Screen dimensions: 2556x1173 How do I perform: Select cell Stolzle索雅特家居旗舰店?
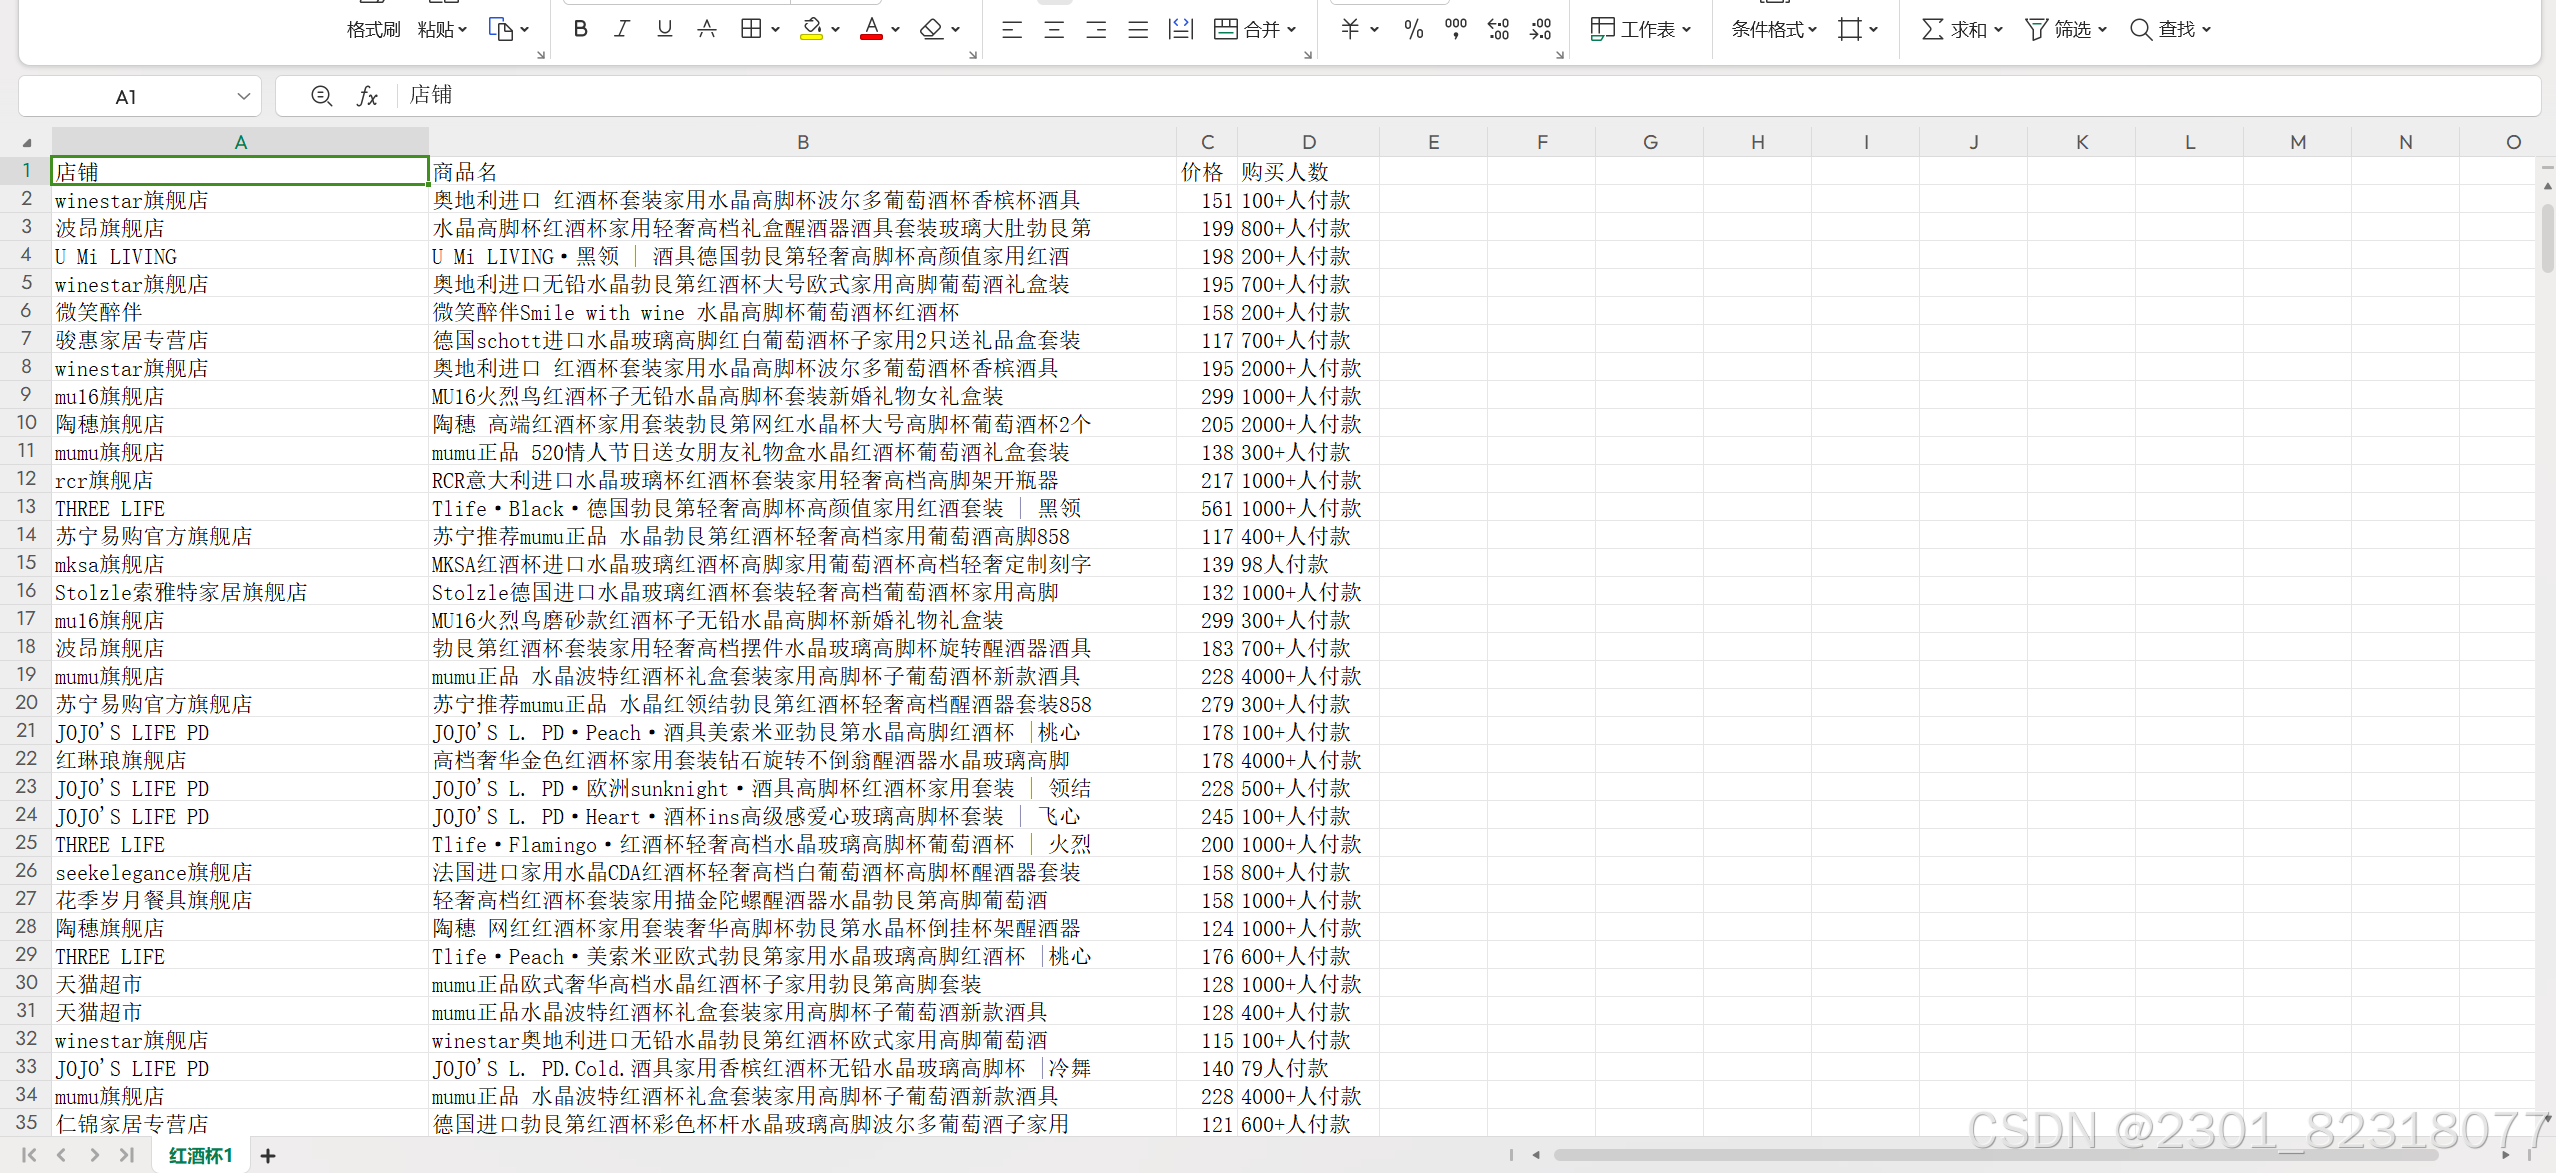pos(240,592)
